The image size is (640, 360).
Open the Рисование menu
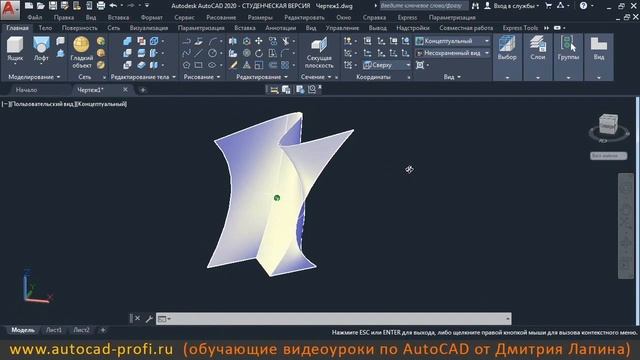221,18
